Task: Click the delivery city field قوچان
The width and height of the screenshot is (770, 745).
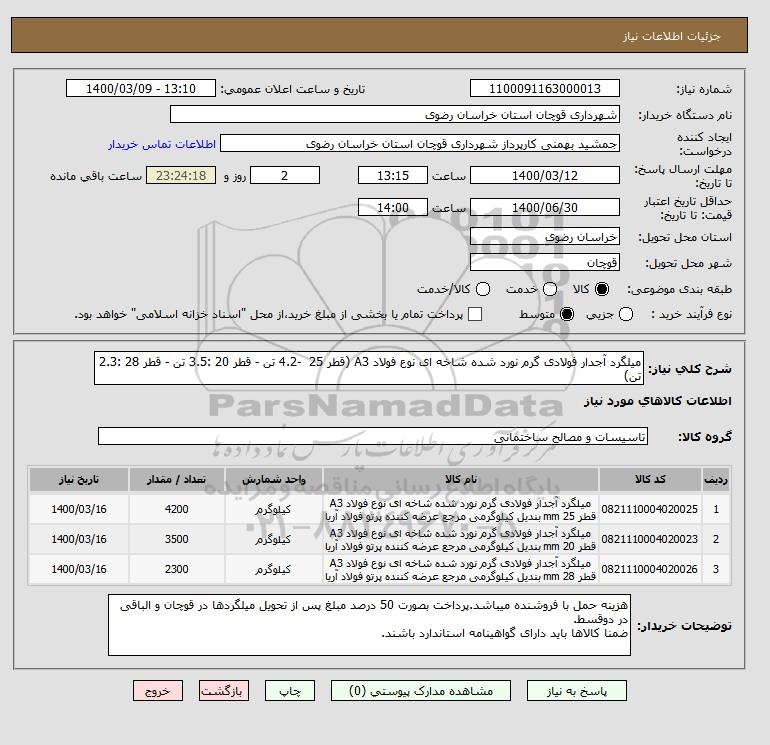Action: pyautogui.click(x=545, y=262)
